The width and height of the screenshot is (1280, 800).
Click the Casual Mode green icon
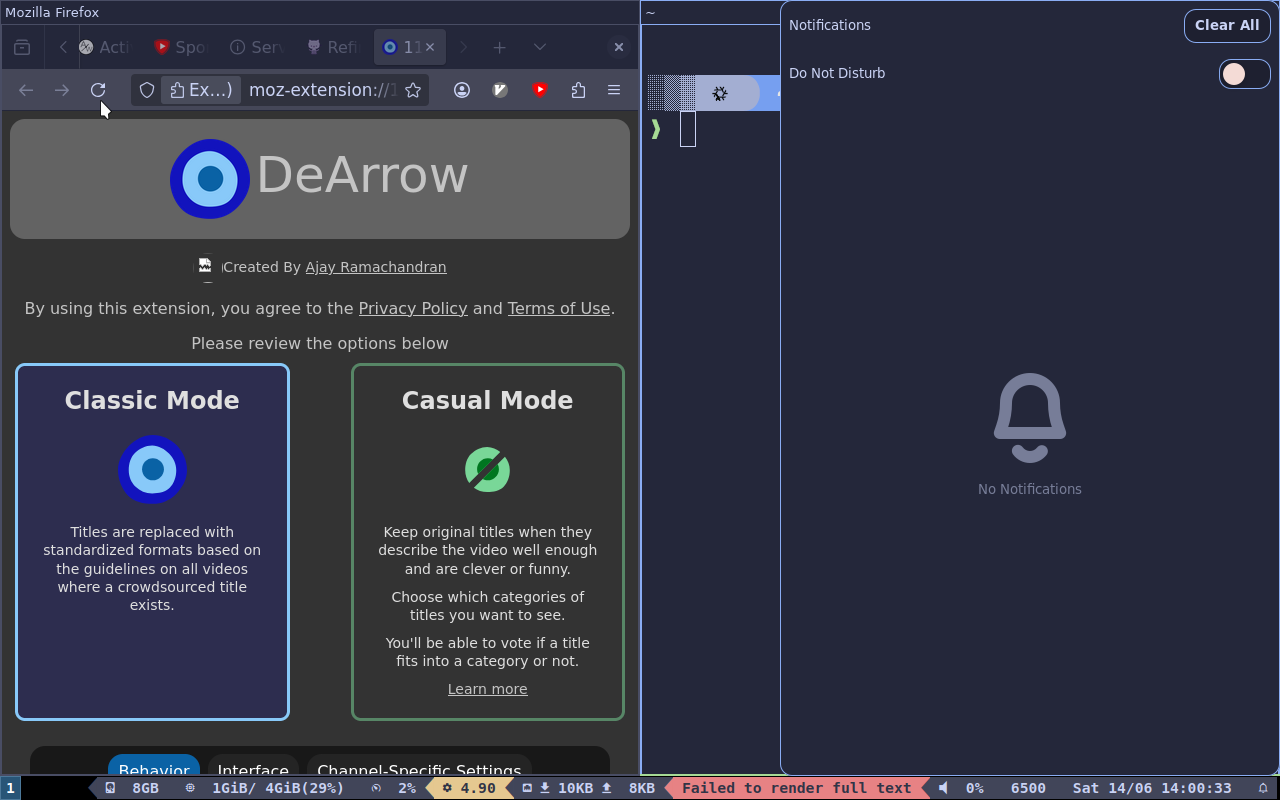[x=487, y=469]
